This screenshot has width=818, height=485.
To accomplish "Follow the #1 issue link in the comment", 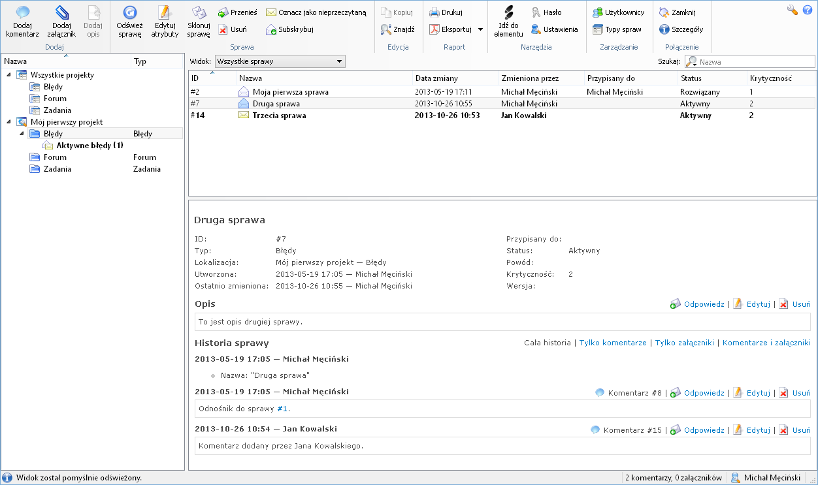I will [x=282, y=409].
